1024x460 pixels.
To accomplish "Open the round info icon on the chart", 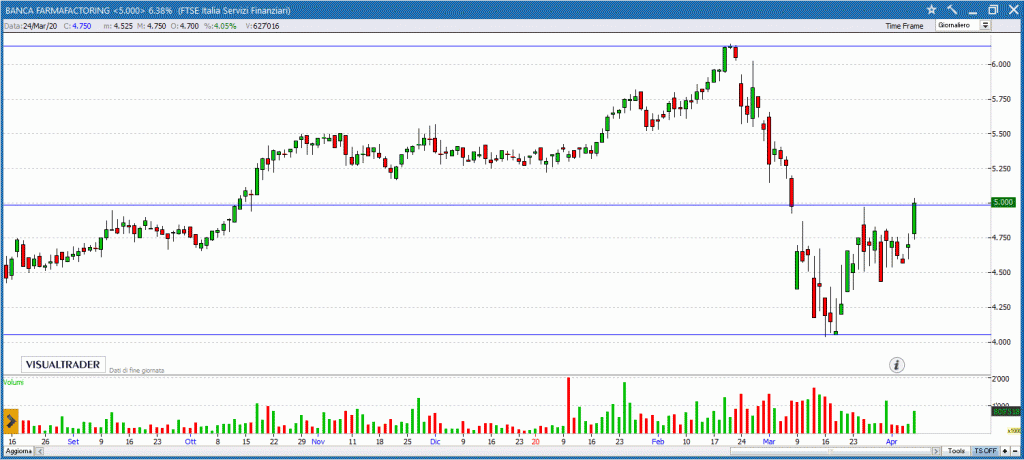I will coord(898,365).
